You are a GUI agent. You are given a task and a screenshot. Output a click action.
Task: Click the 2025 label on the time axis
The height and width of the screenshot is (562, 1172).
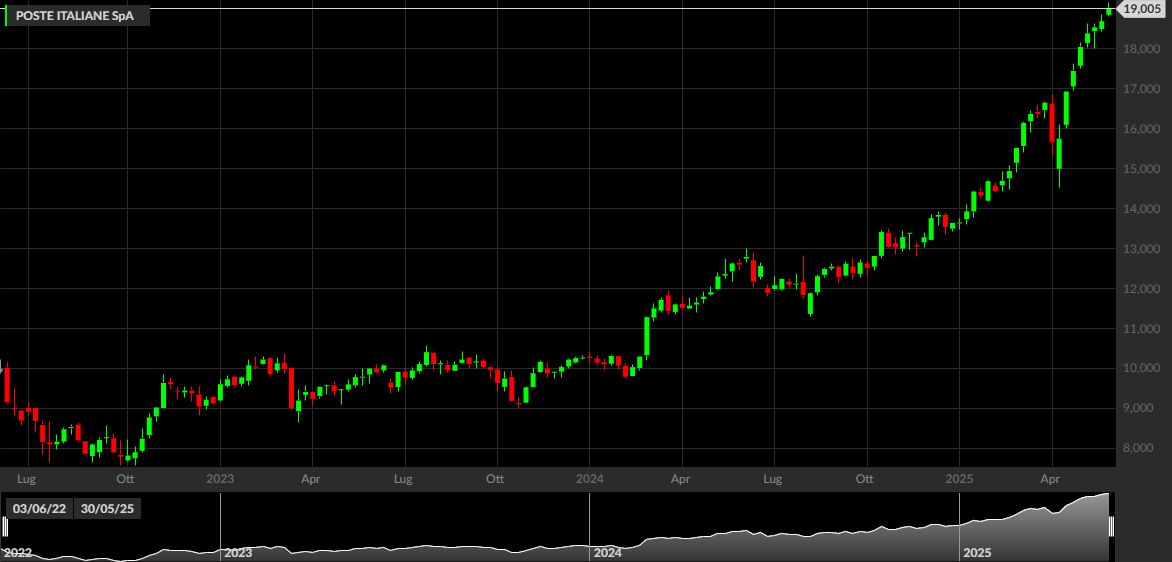pyautogui.click(x=959, y=478)
